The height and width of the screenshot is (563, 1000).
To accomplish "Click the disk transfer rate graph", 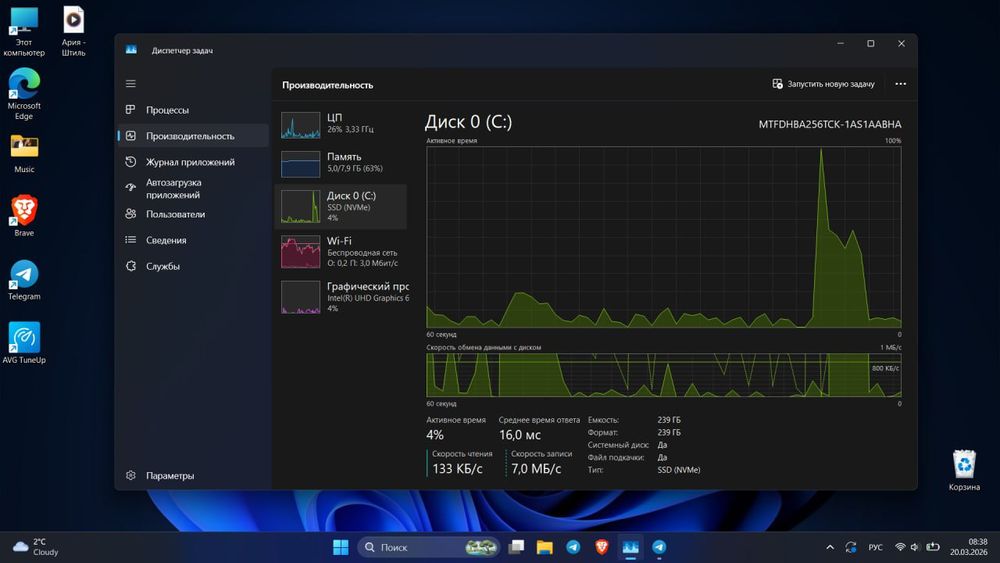I will (664, 376).
